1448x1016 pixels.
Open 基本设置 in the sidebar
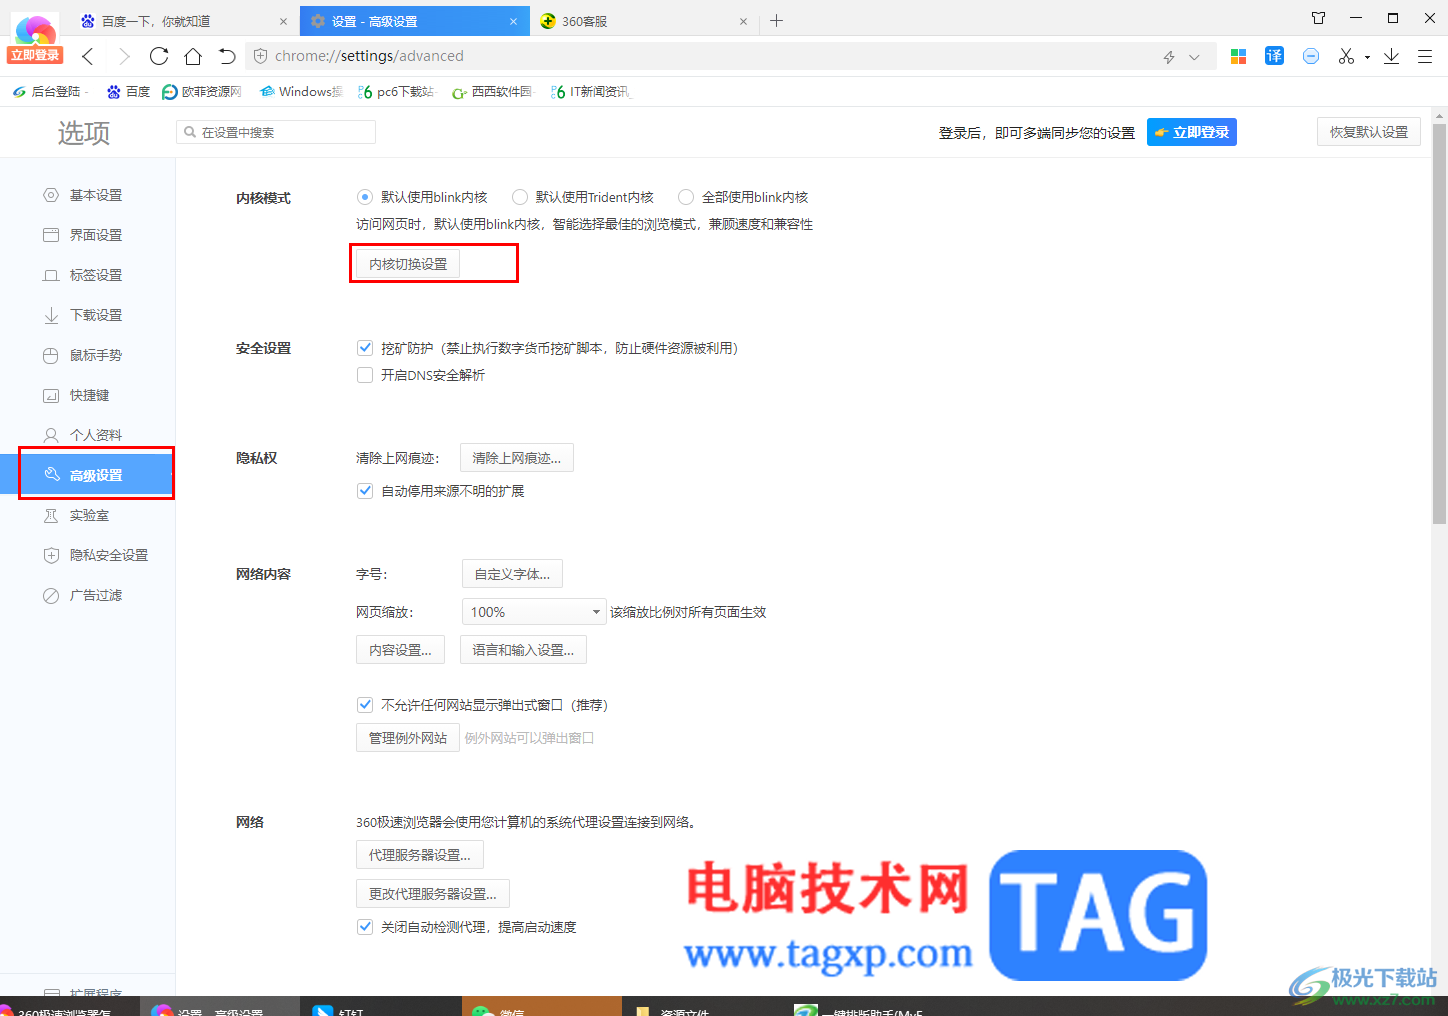[x=88, y=195]
